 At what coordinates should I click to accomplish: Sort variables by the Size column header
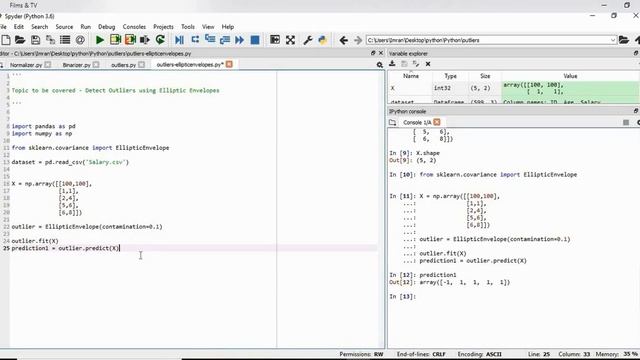pyautogui.click(x=485, y=76)
